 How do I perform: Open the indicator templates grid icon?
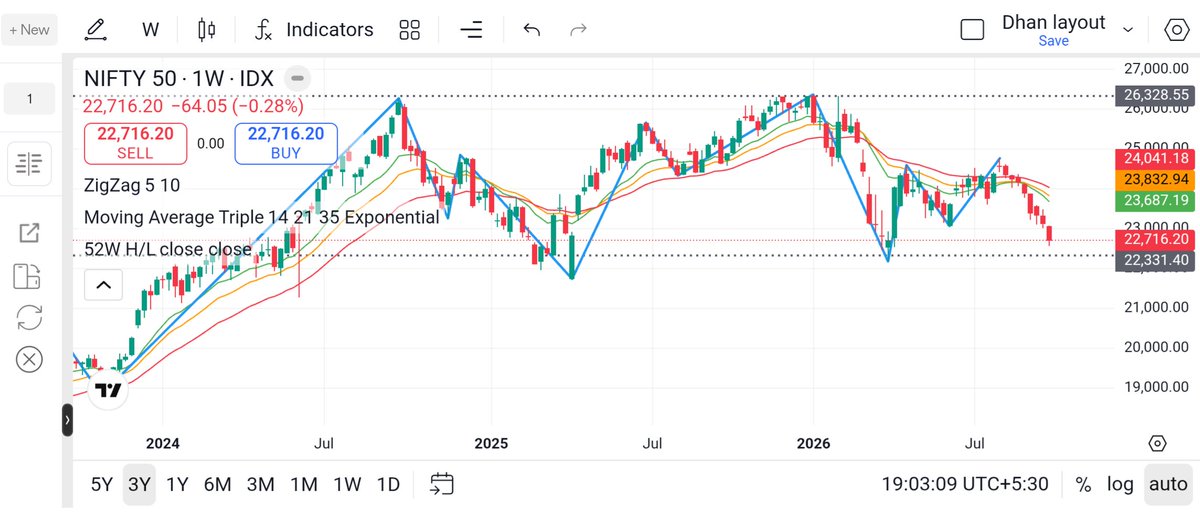pyautogui.click(x=409, y=30)
